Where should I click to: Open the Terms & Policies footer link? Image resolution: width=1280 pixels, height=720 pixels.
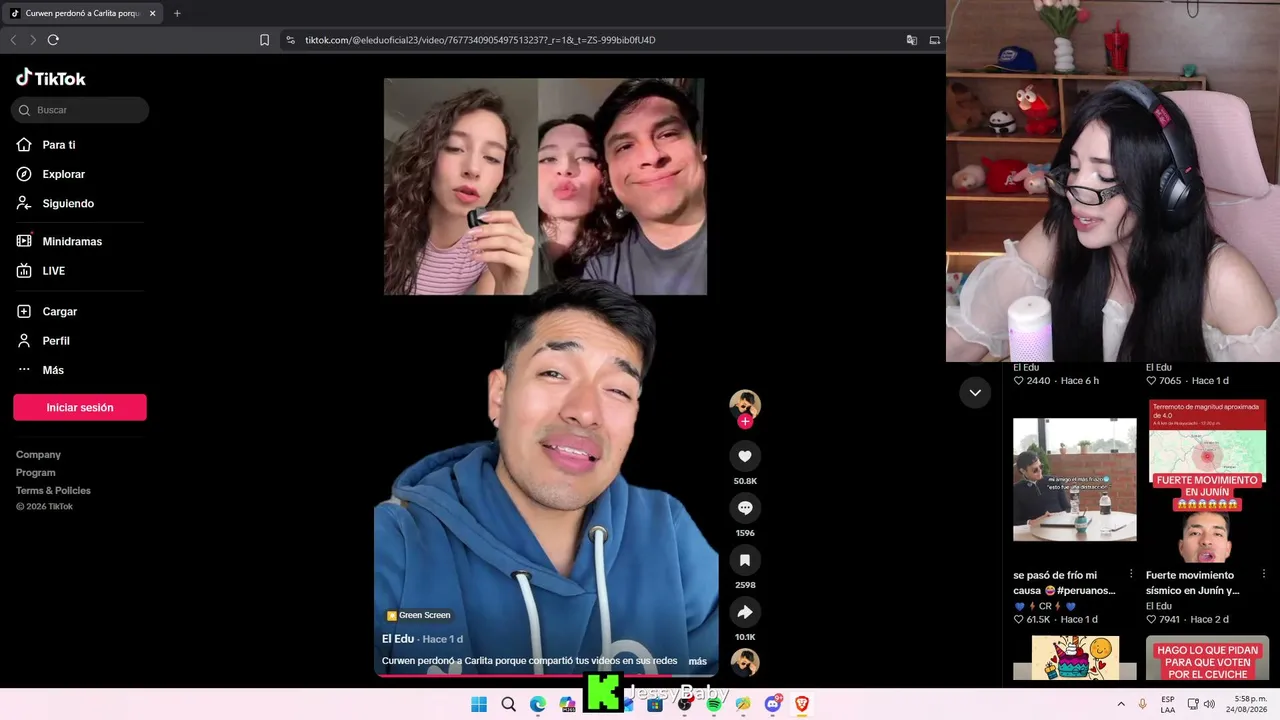tap(53, 491)
